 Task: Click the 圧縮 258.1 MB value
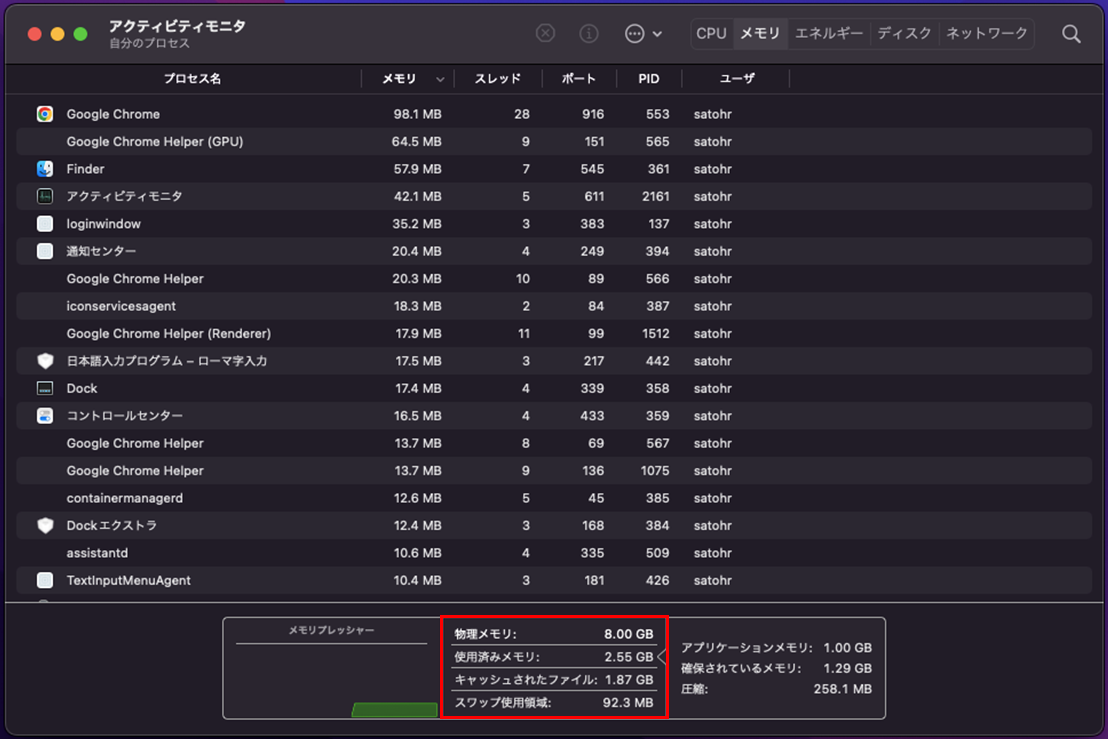point(842,689)
